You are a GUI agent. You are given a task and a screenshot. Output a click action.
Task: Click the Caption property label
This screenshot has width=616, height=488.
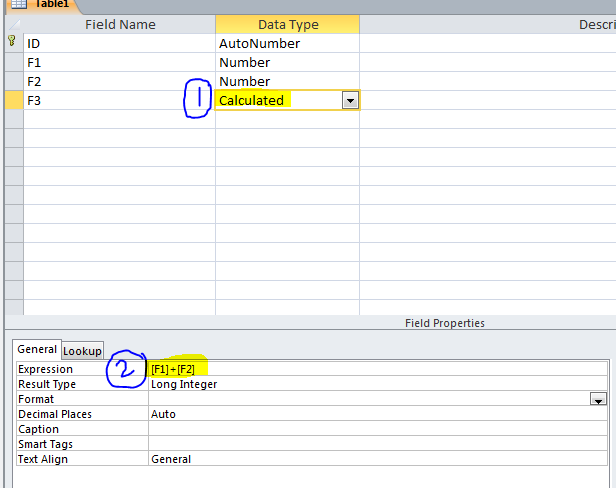[x=38, y=429]
